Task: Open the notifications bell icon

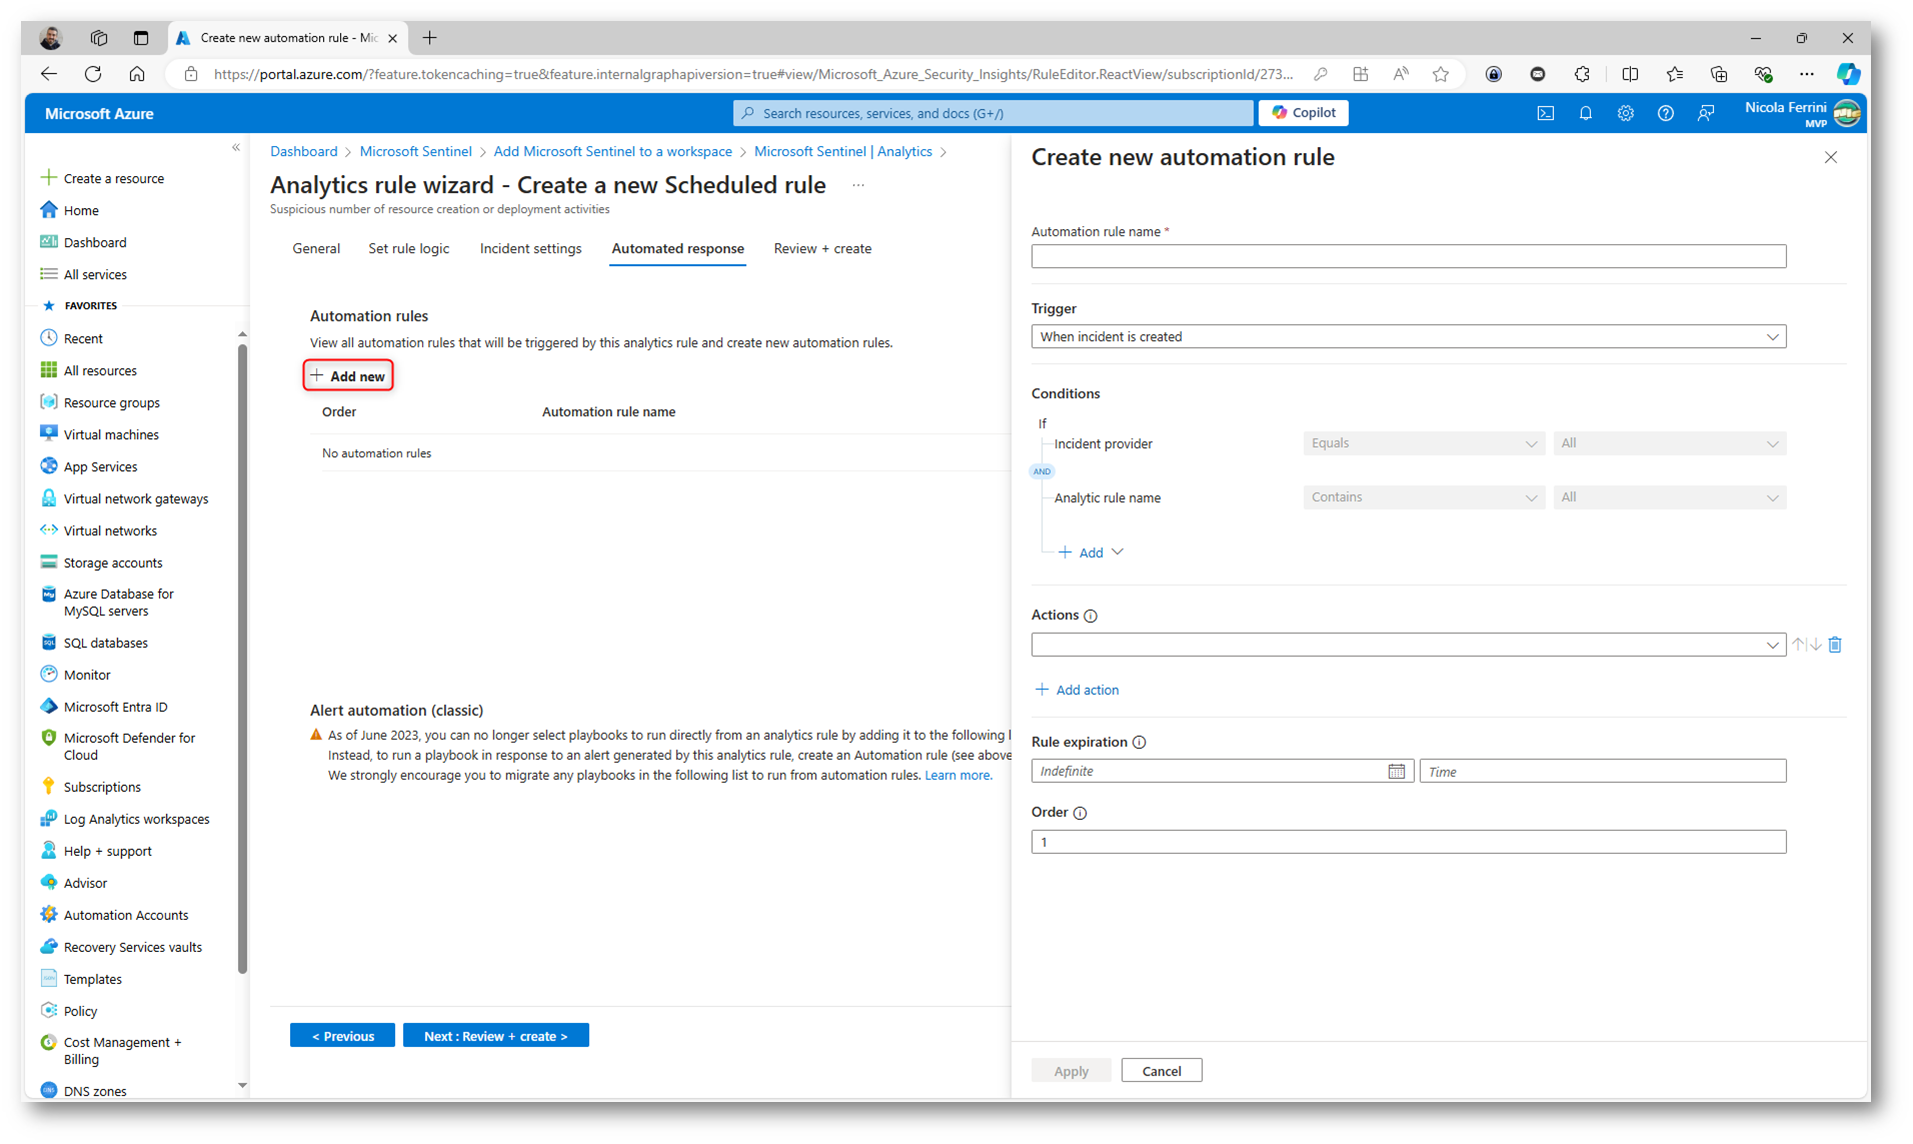Action: [1585, 113]
